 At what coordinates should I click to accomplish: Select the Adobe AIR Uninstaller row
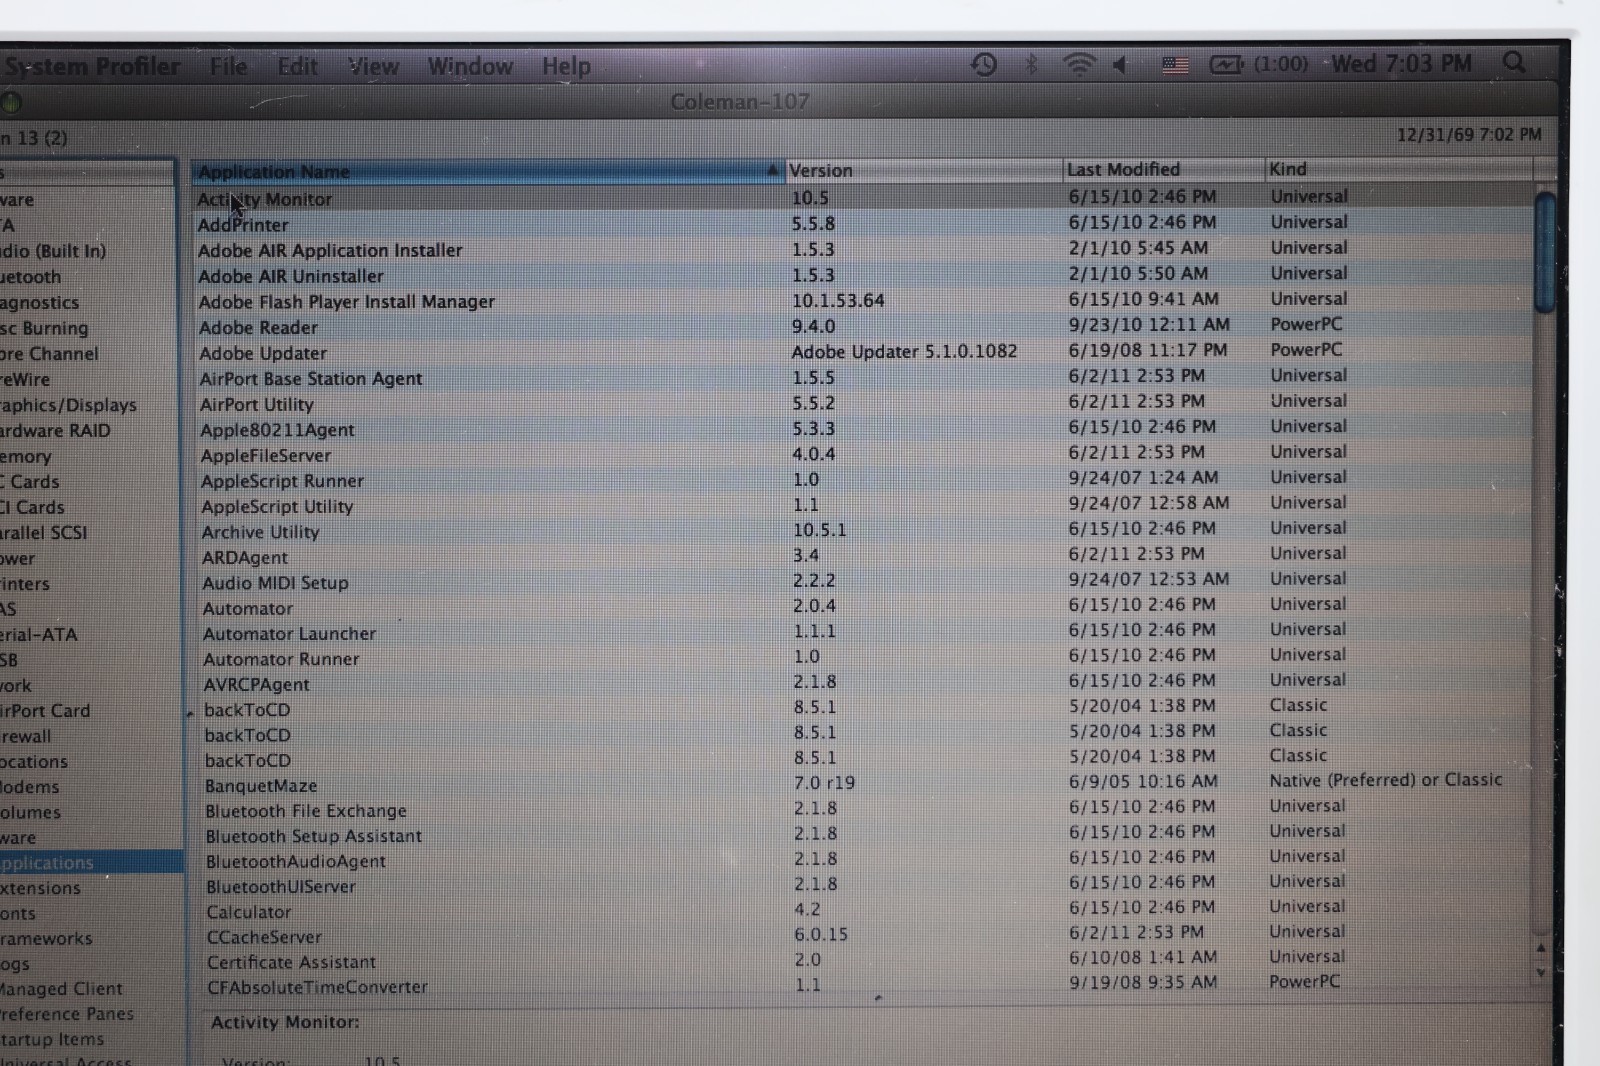(862, 275)
